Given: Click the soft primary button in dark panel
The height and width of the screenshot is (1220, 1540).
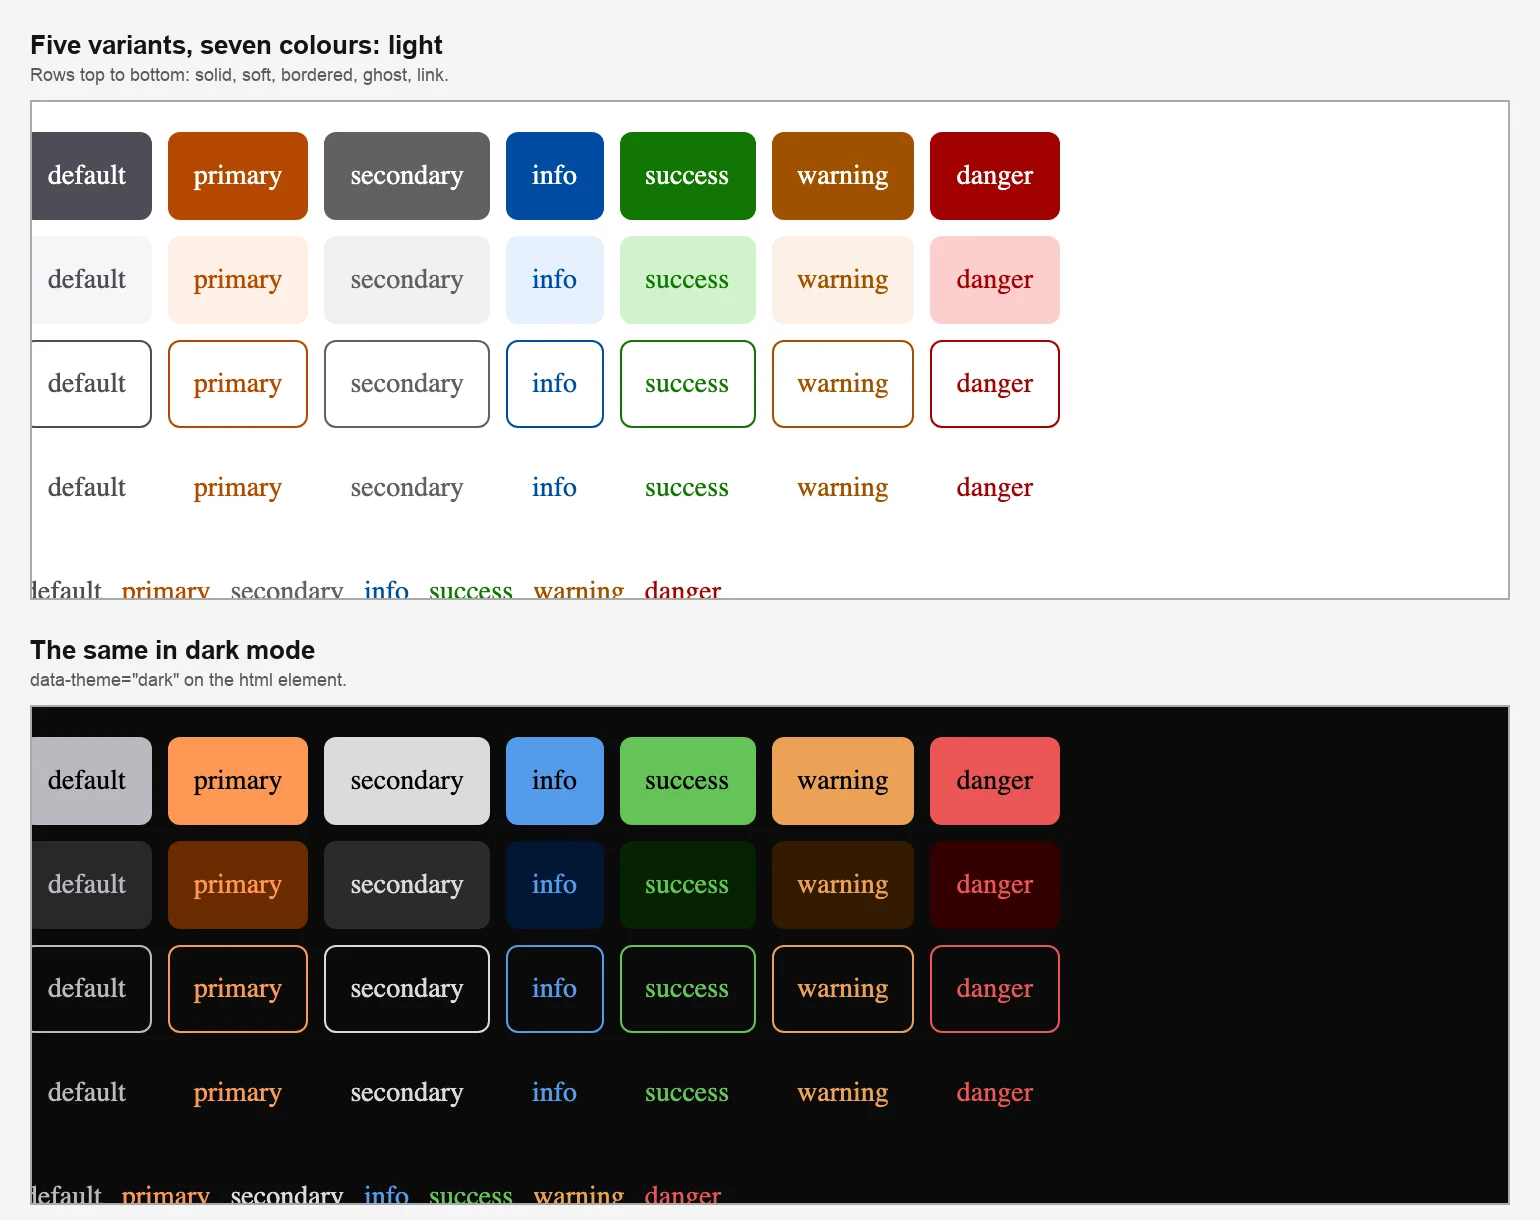Looking at the screenshot, I should tap(238, 885).
